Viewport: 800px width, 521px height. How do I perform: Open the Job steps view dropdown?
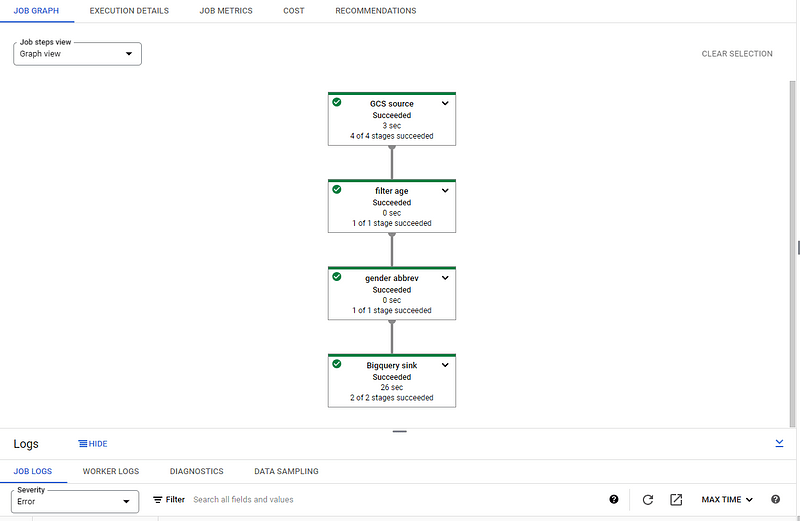pos(77,53)
